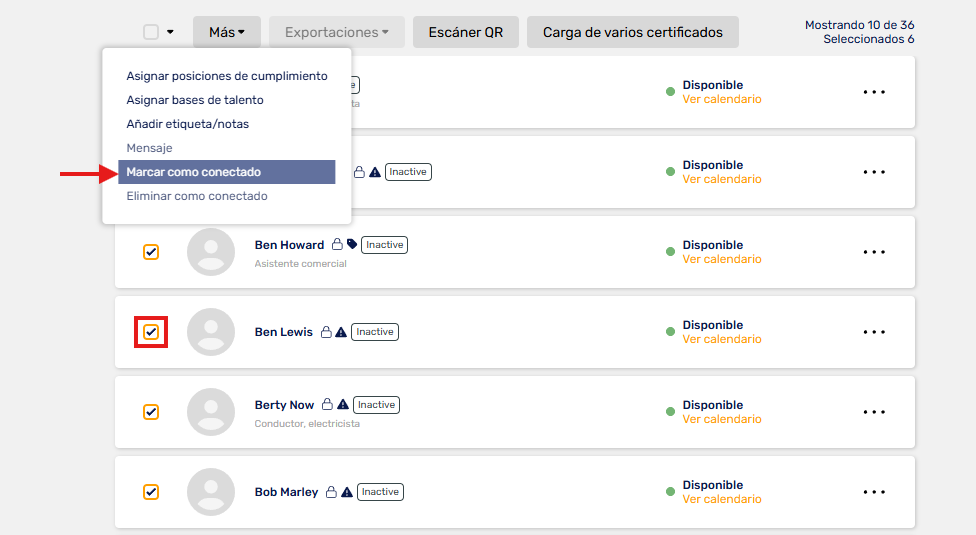Screen dimensions: 976x535
Task: Collapse the Más dropdown menu
Action: click(227, 32)
